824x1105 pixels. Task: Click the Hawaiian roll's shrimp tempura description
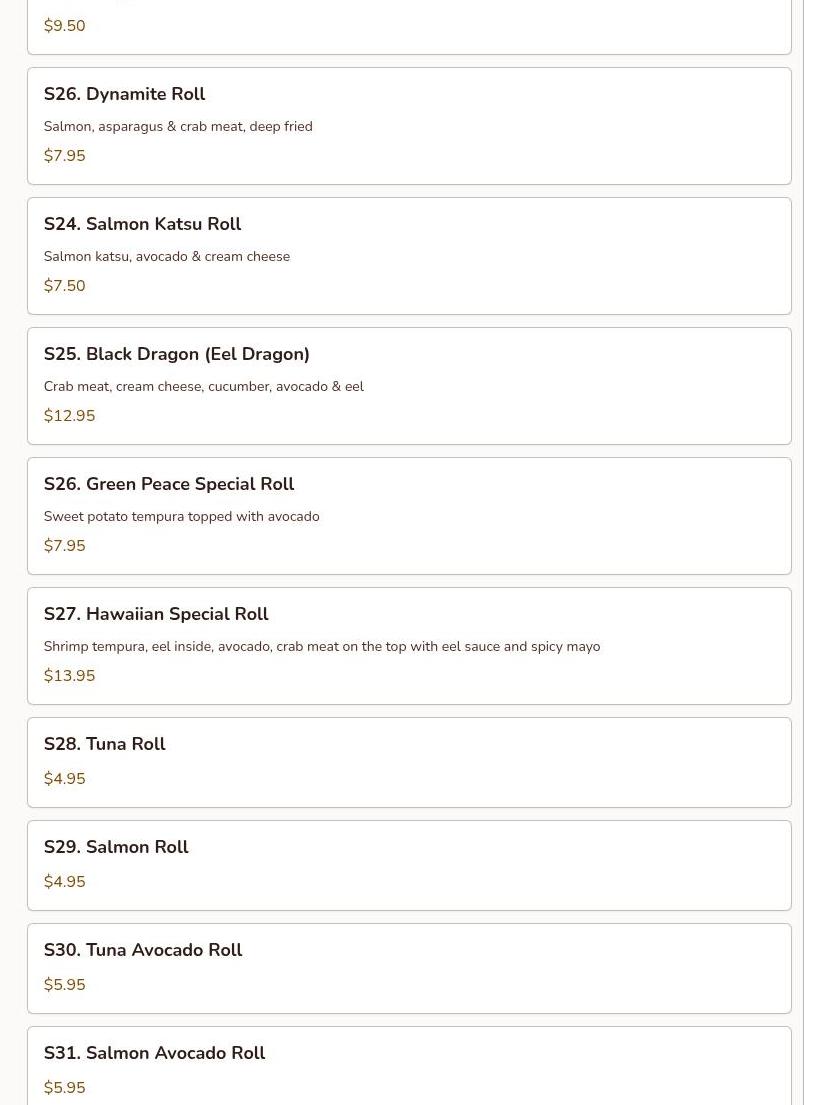point(321,647)
